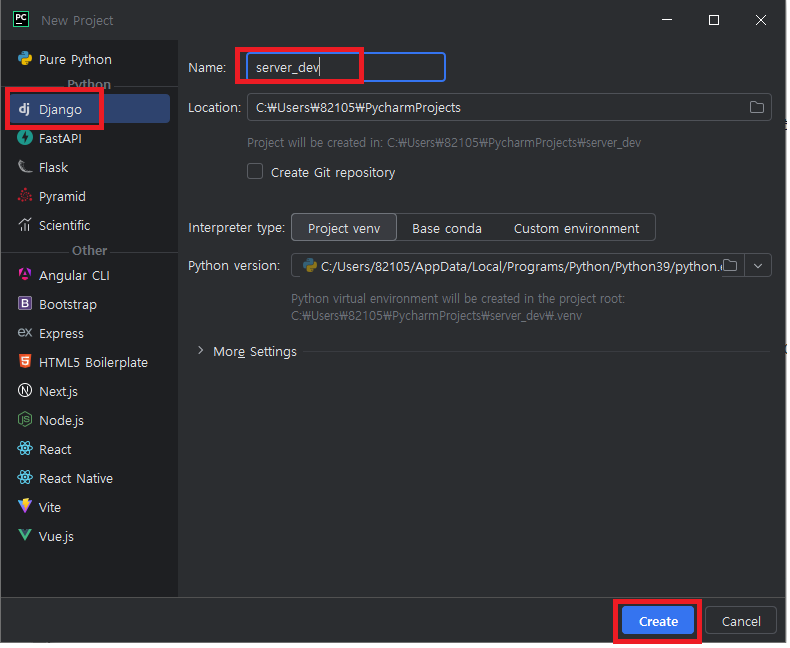This screenshot has width=790, height=648.
Task: Click the Node.js hexagon icon
Action: coord(25,420)
